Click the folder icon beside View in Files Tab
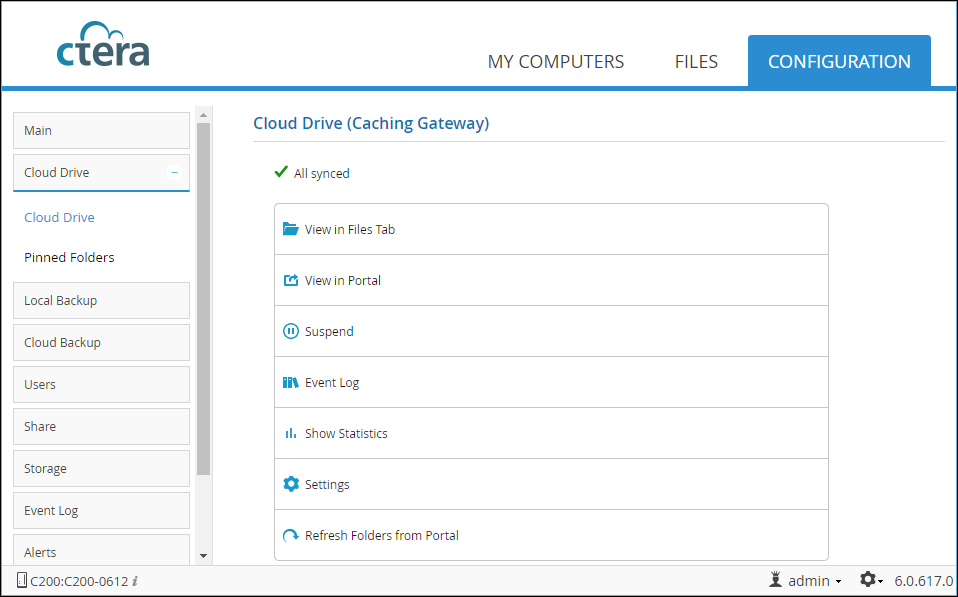The width and height of the screenshot is (958, 597). pyautogui.click(x=291, y=229)
